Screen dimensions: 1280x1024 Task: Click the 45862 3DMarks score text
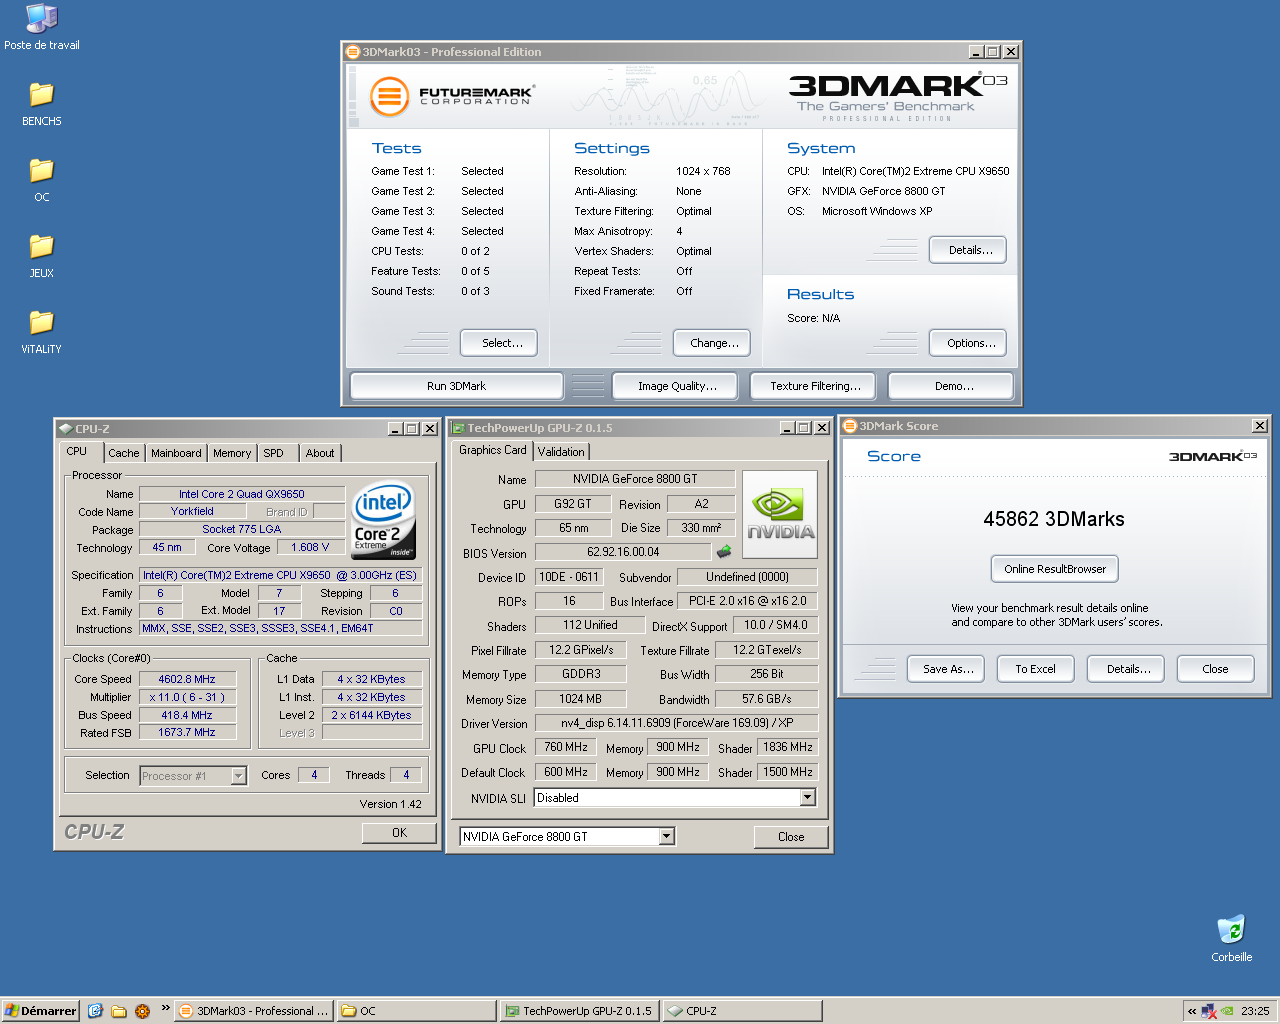(x=1054, y=519)
